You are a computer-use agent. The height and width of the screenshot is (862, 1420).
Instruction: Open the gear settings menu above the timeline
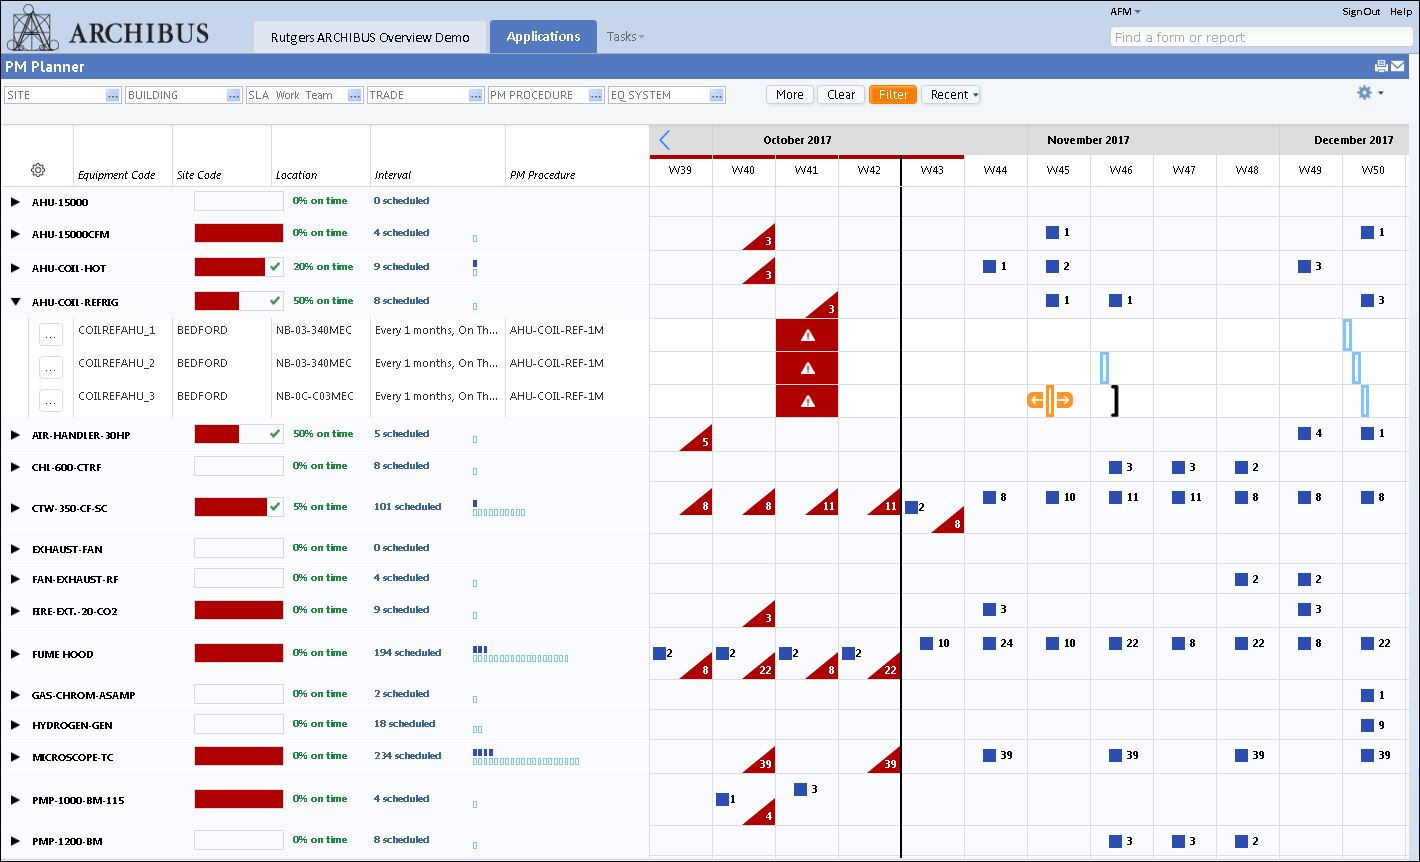pyautogui.click(x=1363, y=92)
